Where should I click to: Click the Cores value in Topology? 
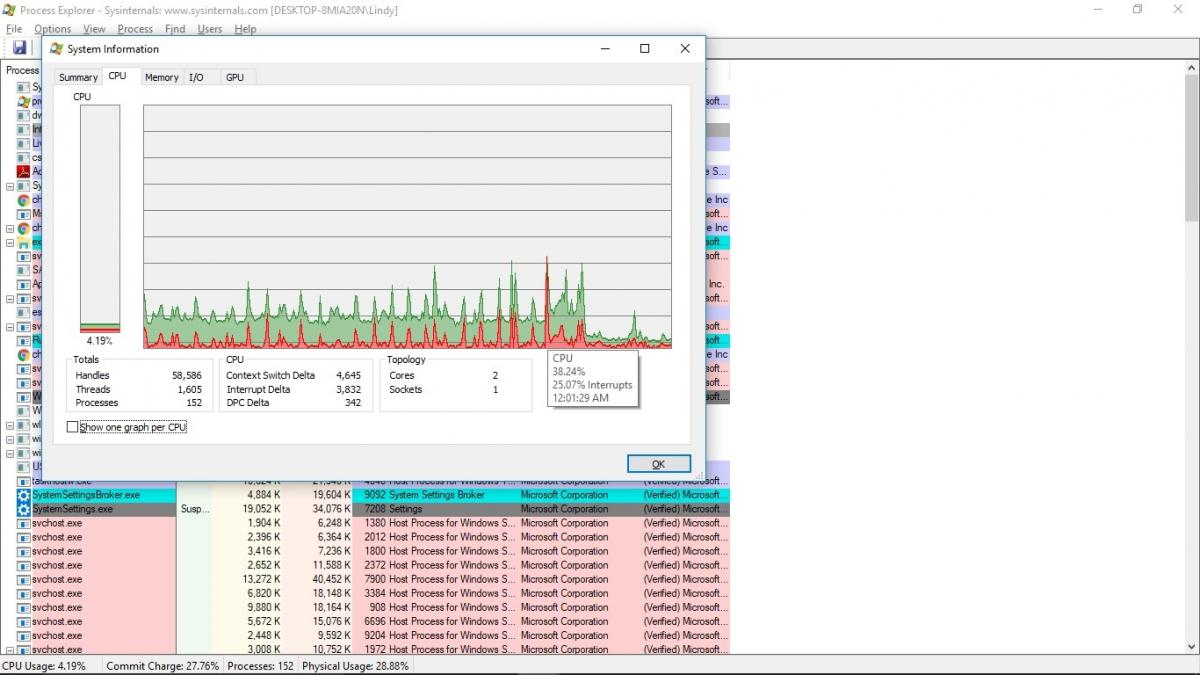495,376
